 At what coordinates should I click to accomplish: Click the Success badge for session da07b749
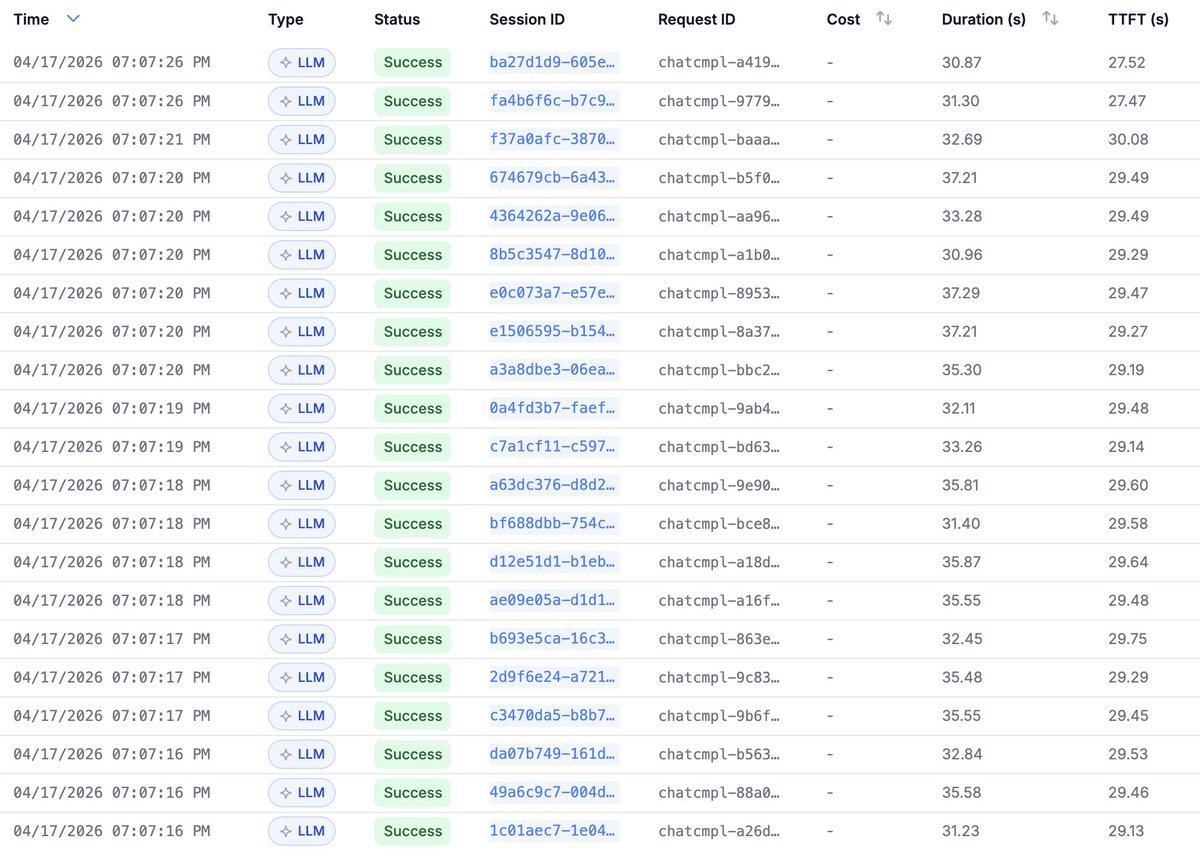413,754
